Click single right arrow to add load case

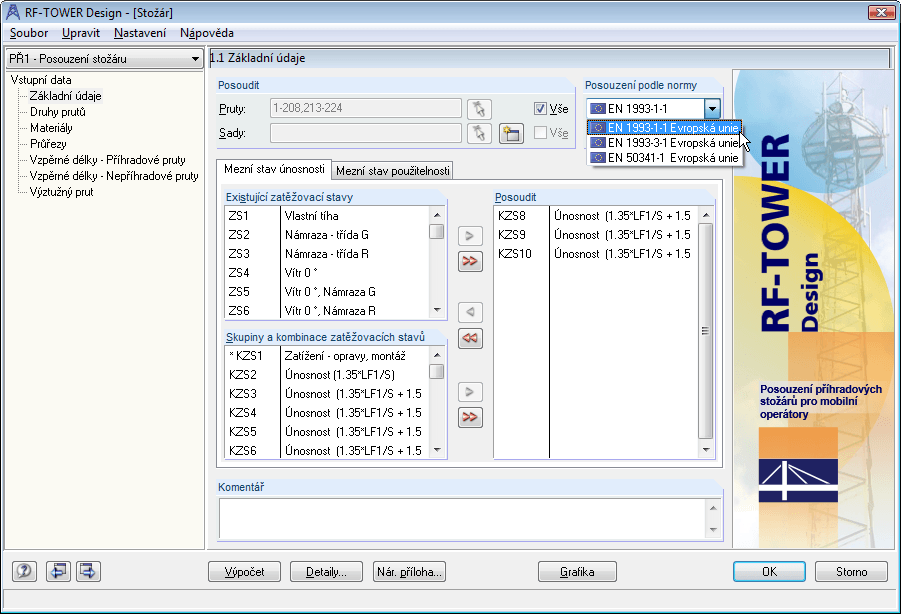pyautogui.click(x=470, y=235)
